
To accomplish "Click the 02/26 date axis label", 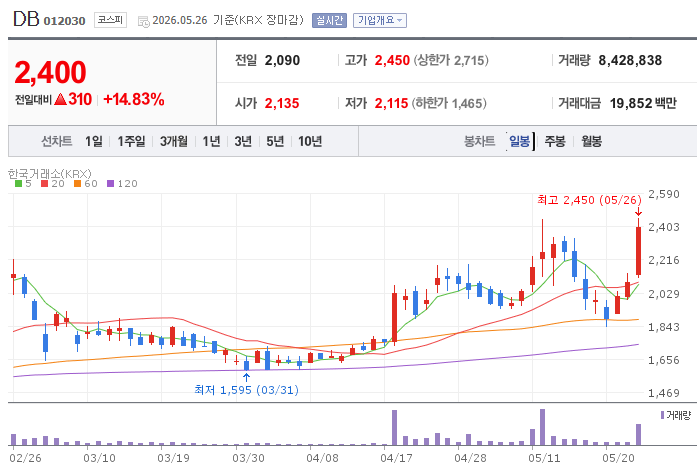I will pyautogui.click(x=25, y=458).
